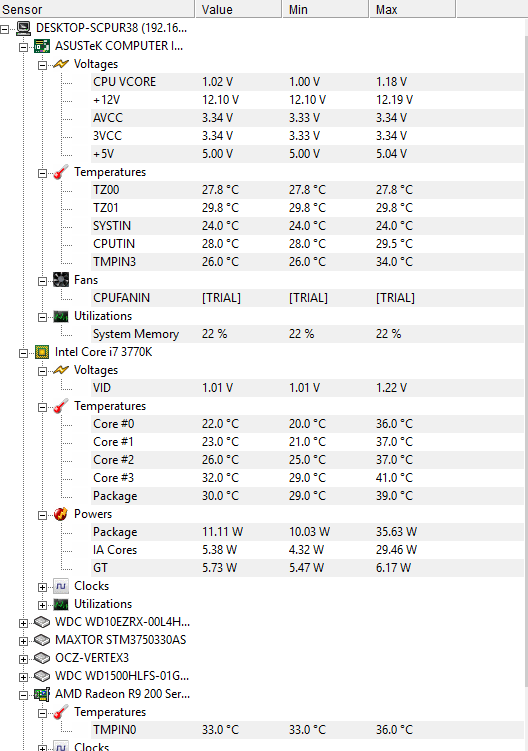Click the DESKTOP-SCPUR38 computer icon
This screenshot has width=528, height=751.
point(23,28)
